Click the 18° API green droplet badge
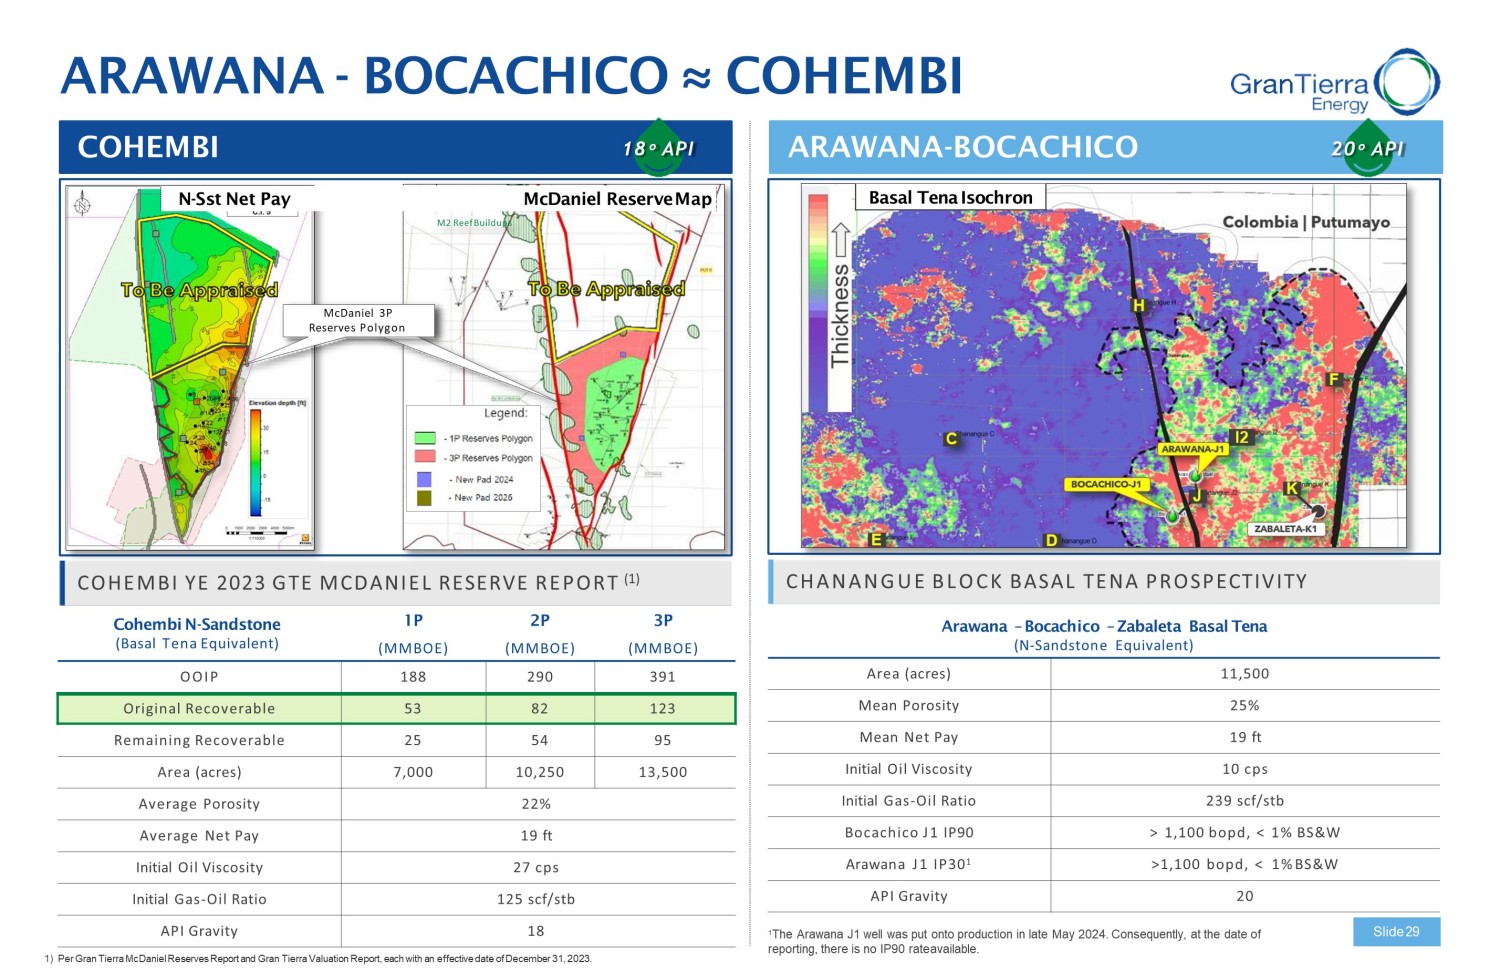Image resolution: width=1500 pixels, height=971 pixels. [x=659, y=148]
